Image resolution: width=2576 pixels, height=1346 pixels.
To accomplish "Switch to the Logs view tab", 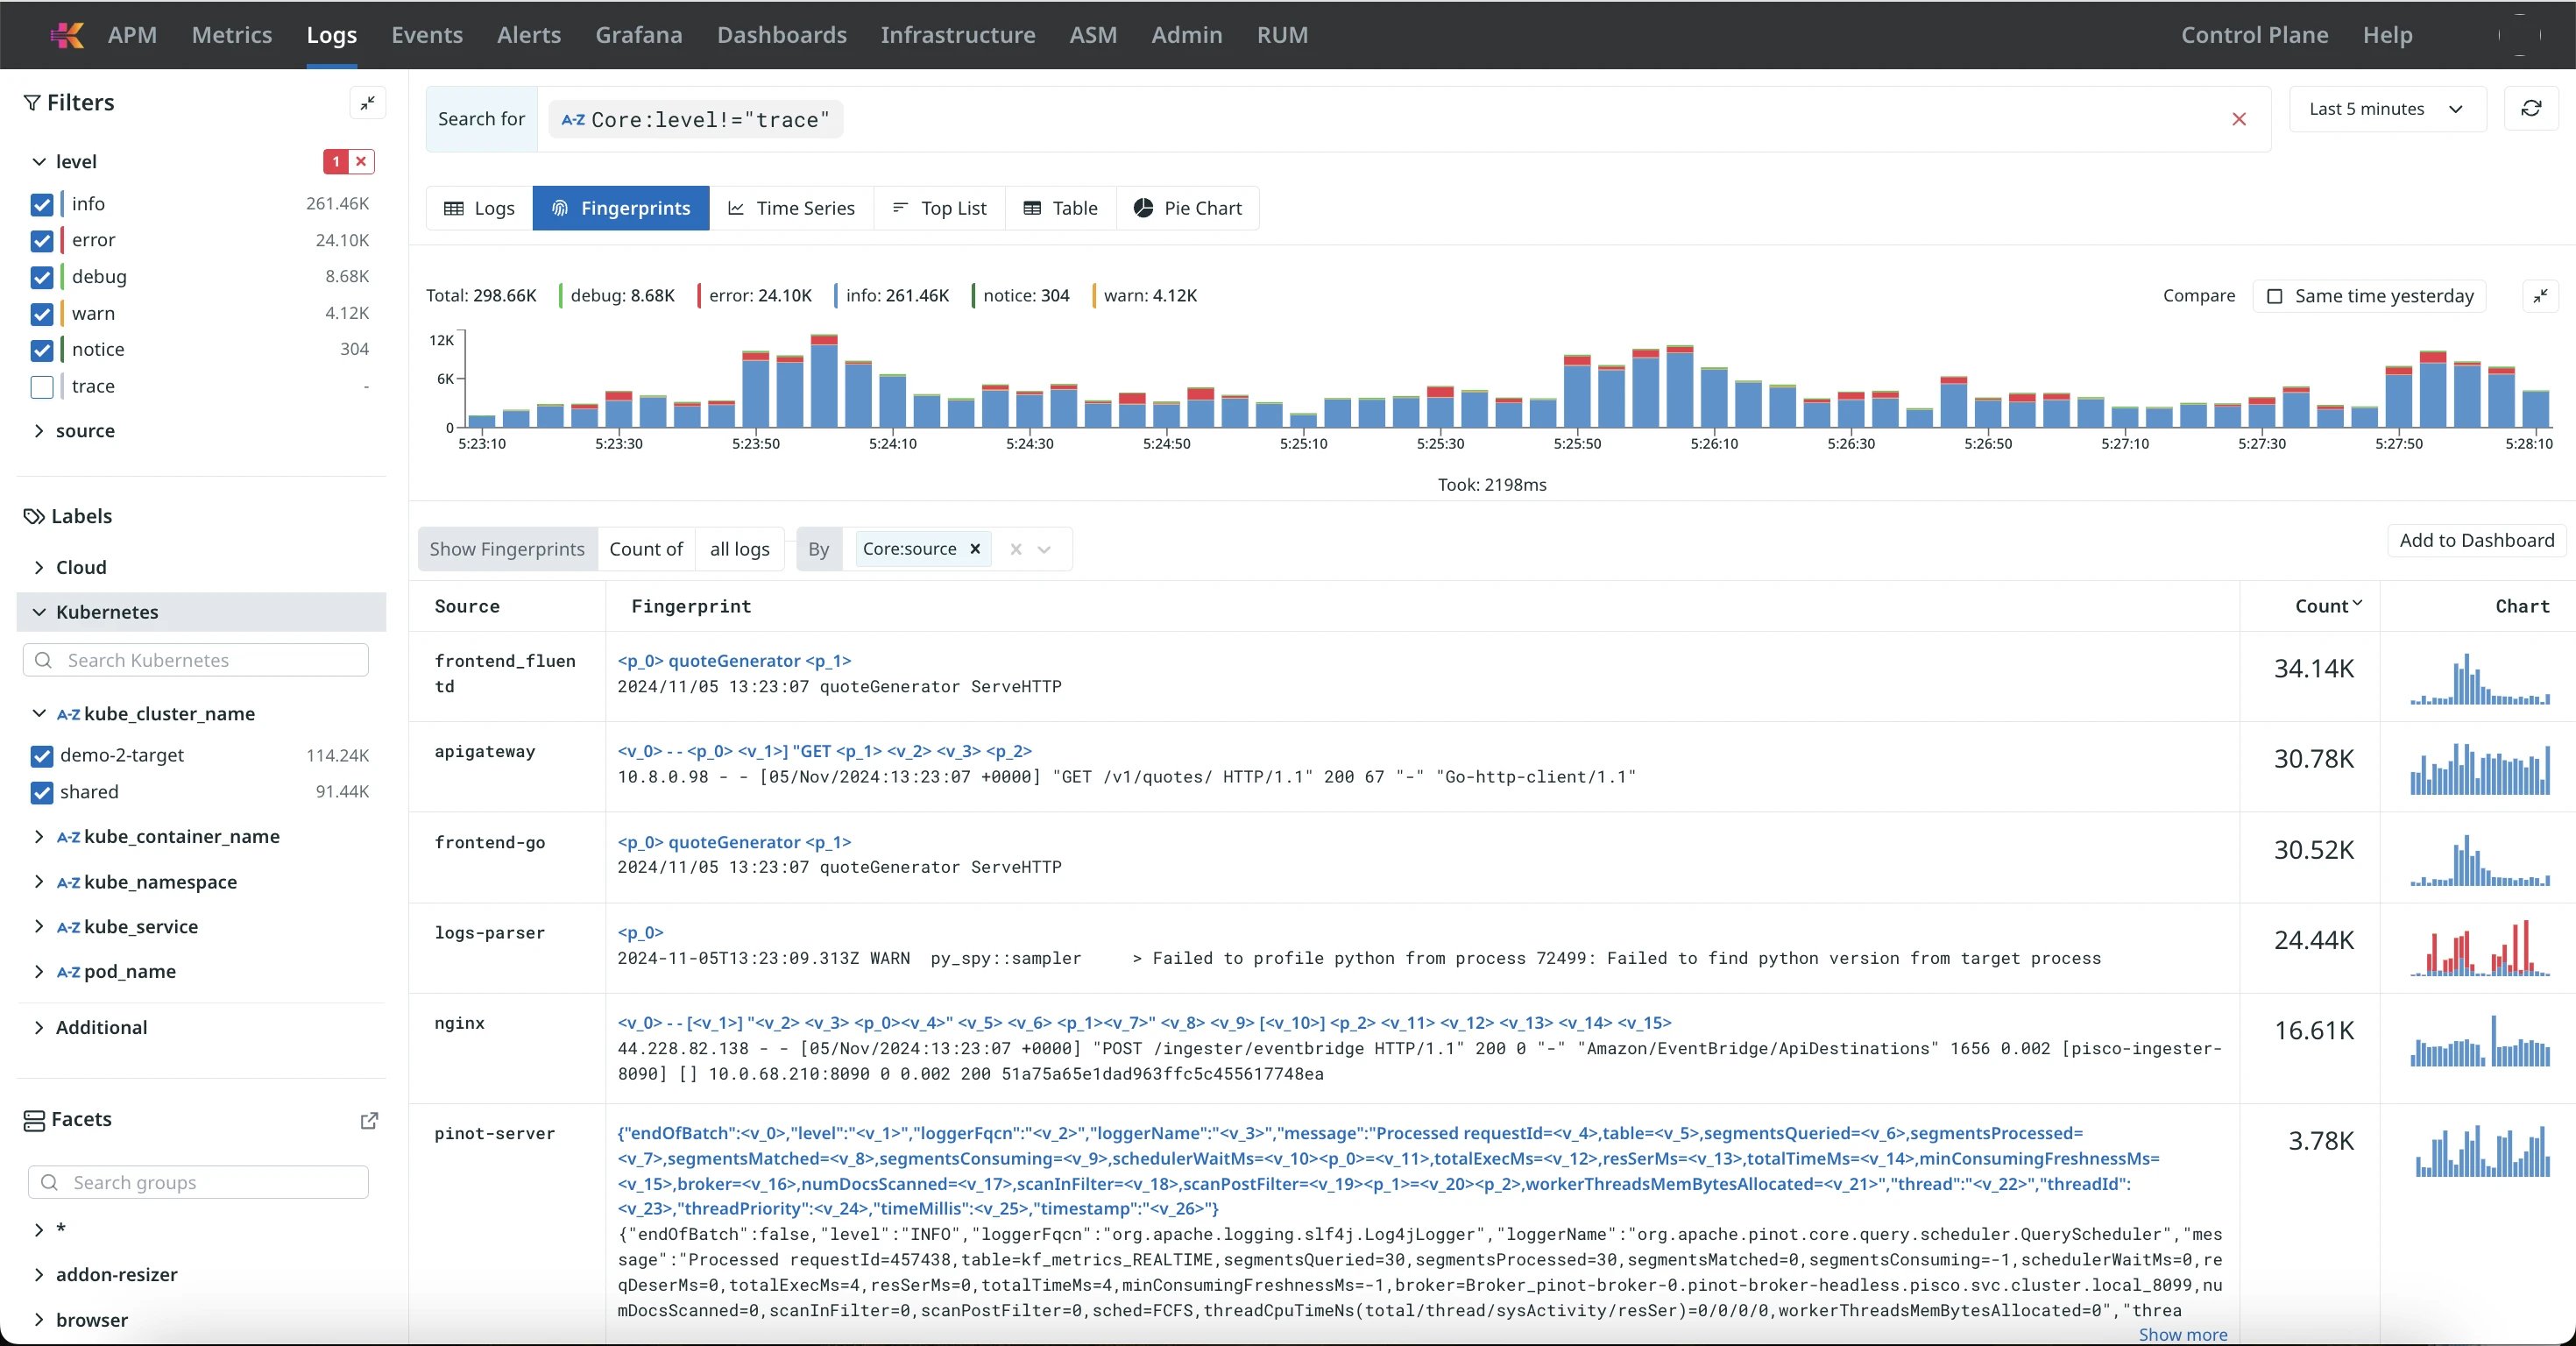I will click(x=479, y=208).
